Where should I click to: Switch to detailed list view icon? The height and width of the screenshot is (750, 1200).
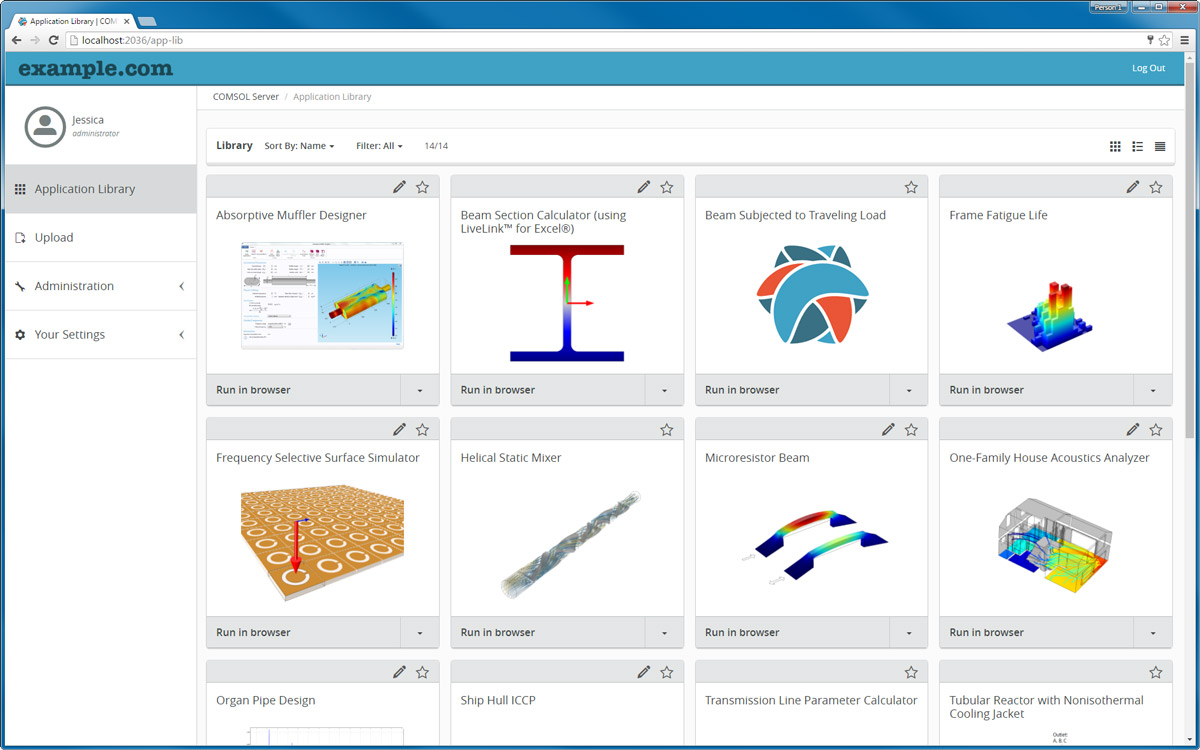coord(1137,147)
